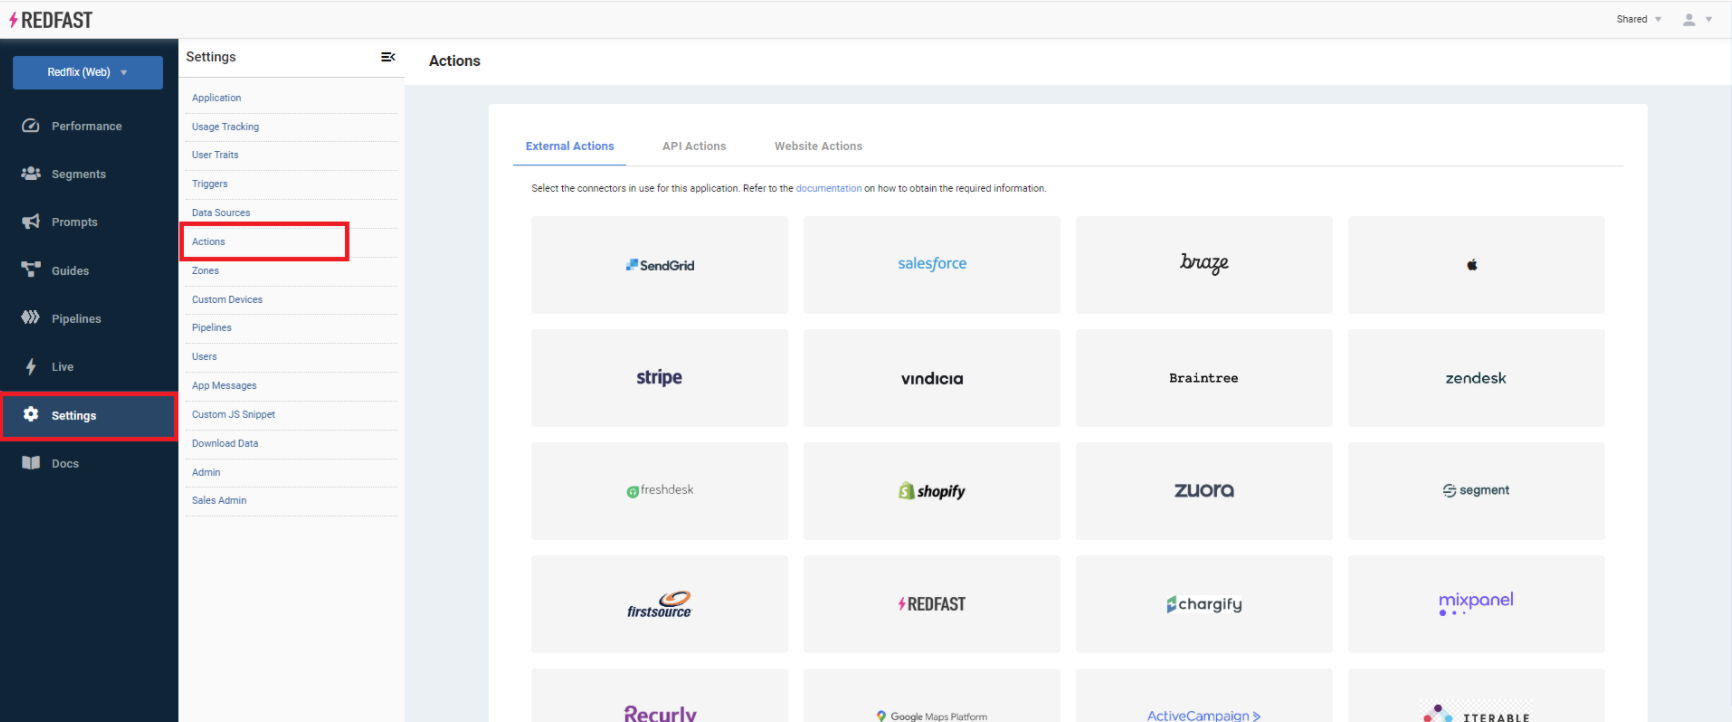Open Users settings item
Image resolution: width=1732 pixels, height=722 pixels.
click(x=204, y=357)
